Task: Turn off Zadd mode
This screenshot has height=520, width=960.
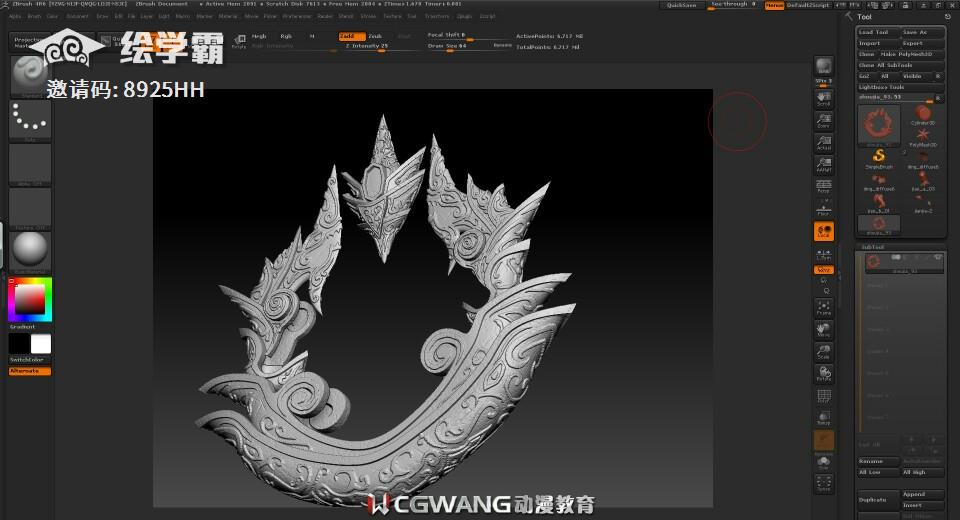Action: (x=352, y=36)
